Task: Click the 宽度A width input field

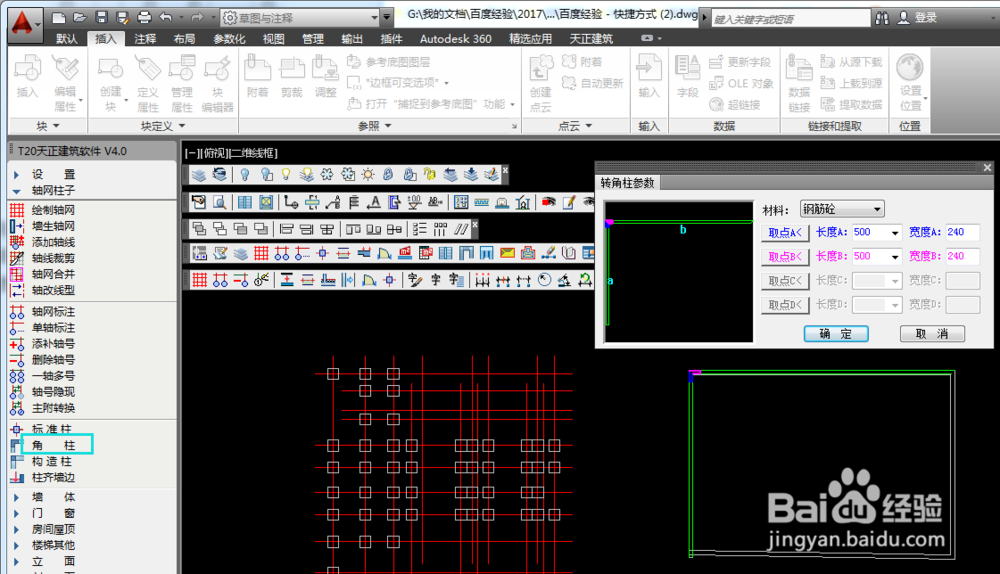Action: point(963,233)
